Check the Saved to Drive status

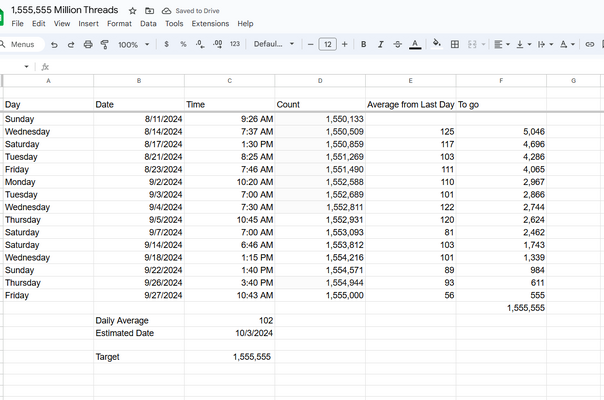[x=191, y=11]
